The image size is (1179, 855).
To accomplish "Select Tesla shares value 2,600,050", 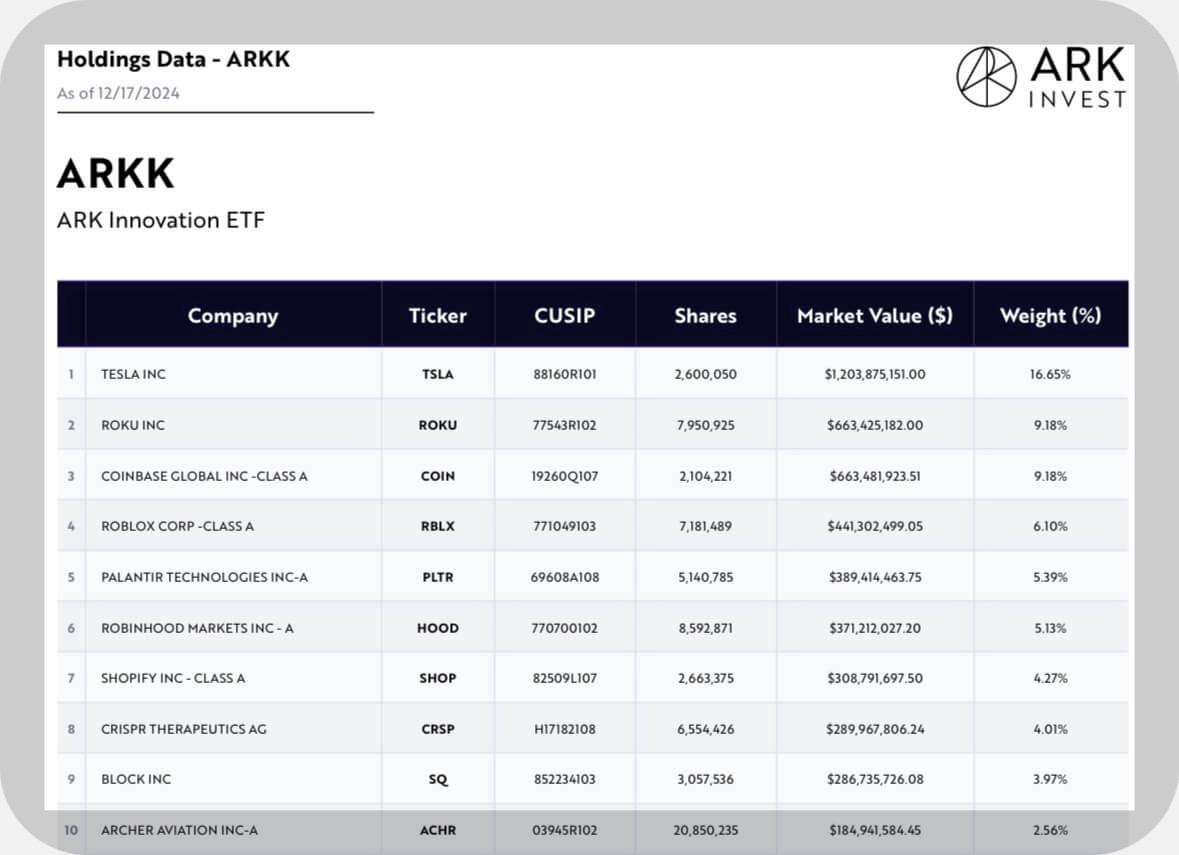I will pyautogui.click(x=705, y=374).
